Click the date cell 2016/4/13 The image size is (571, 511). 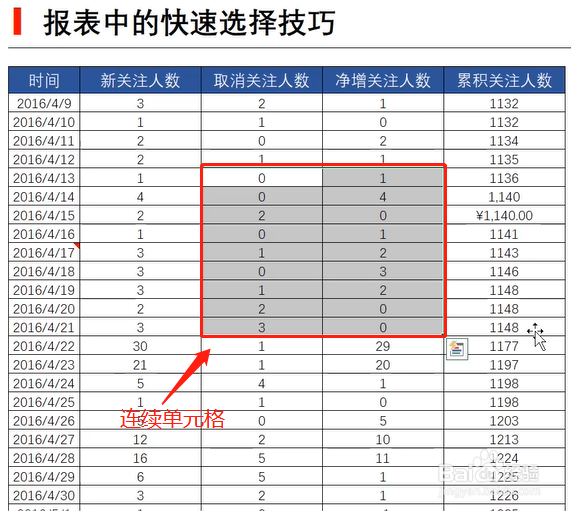coord(44,178)
